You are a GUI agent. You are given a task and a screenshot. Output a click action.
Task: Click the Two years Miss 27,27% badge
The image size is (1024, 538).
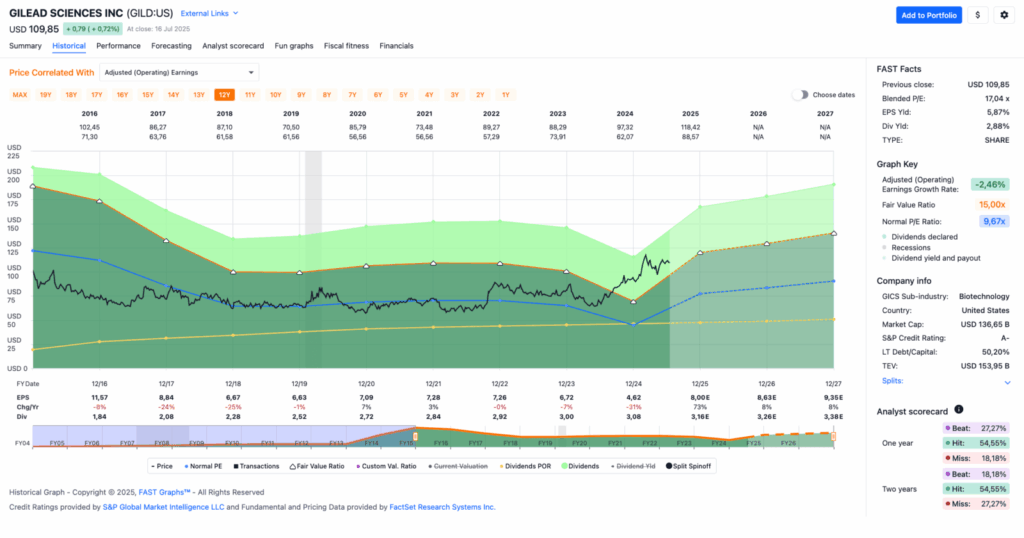coord(975,504)
